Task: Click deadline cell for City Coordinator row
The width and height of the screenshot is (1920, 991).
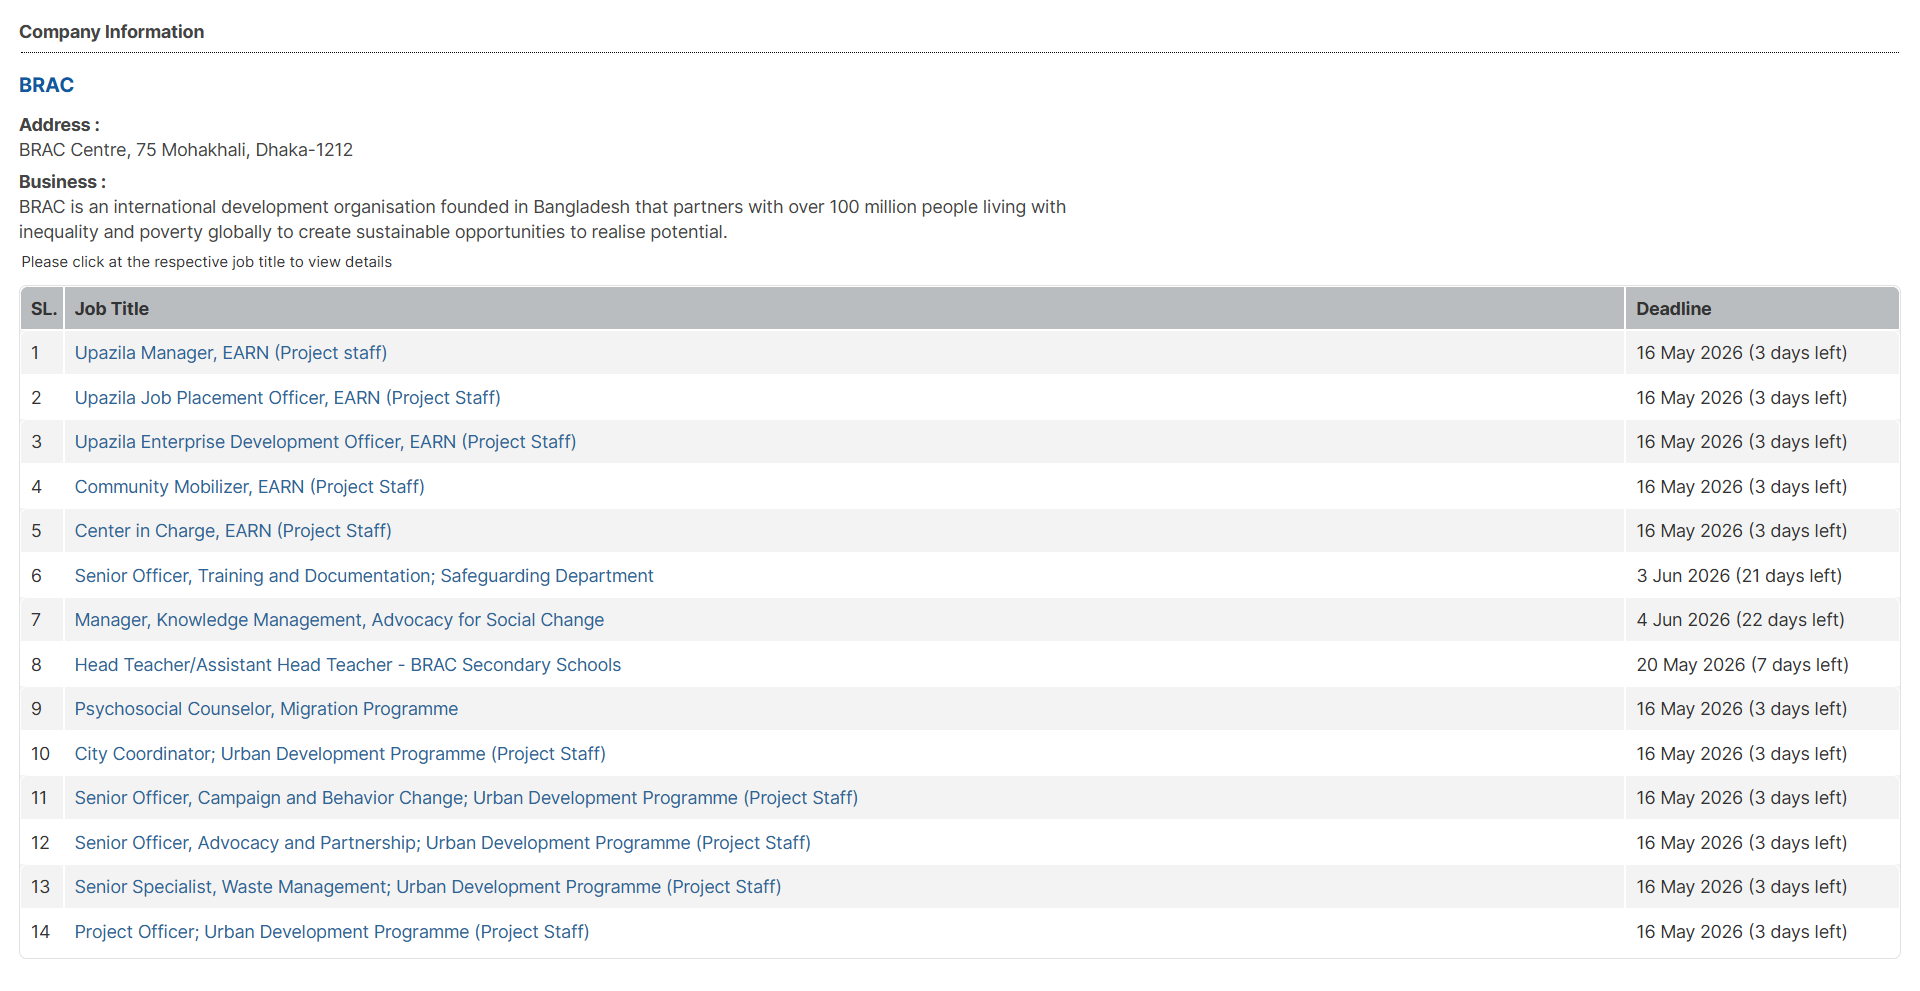Action: [x=1762, y=754]
